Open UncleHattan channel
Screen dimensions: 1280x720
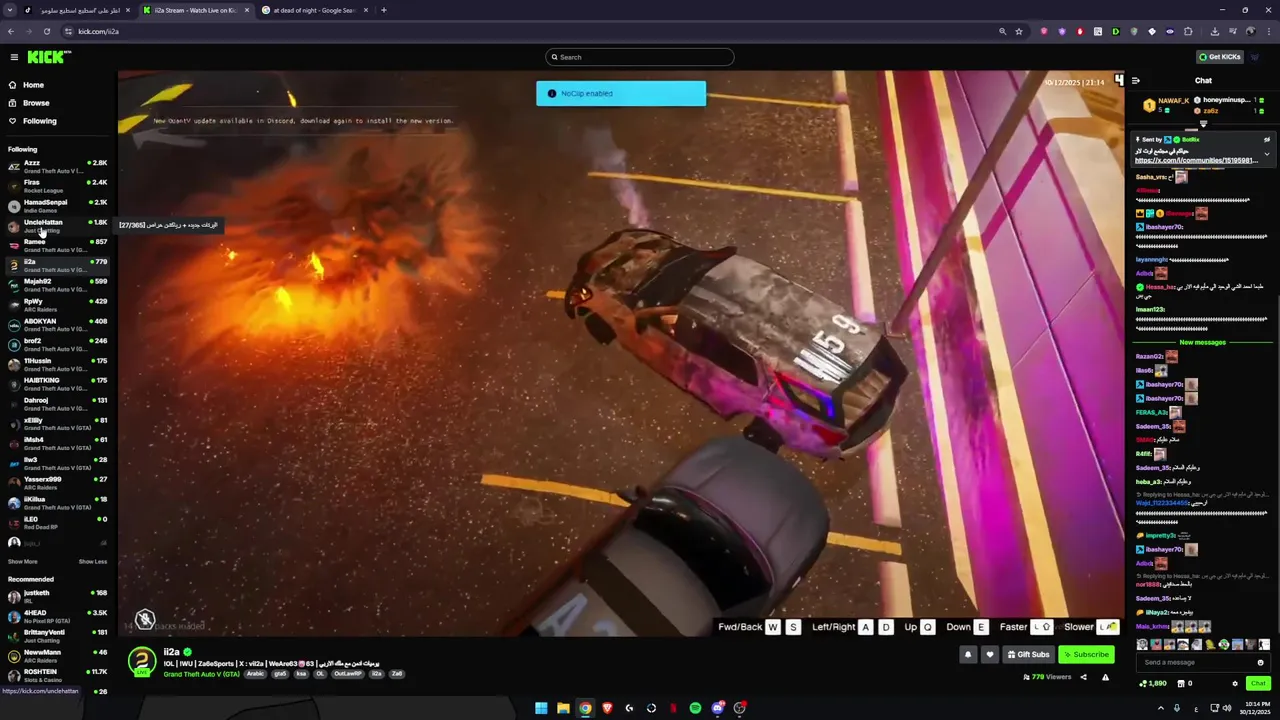[57, 226]
